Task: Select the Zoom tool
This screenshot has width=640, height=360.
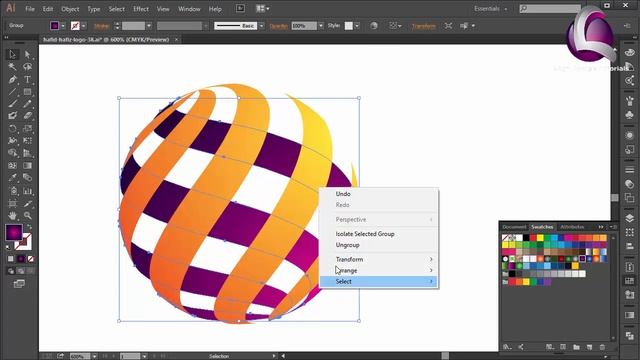Action: 27,216
